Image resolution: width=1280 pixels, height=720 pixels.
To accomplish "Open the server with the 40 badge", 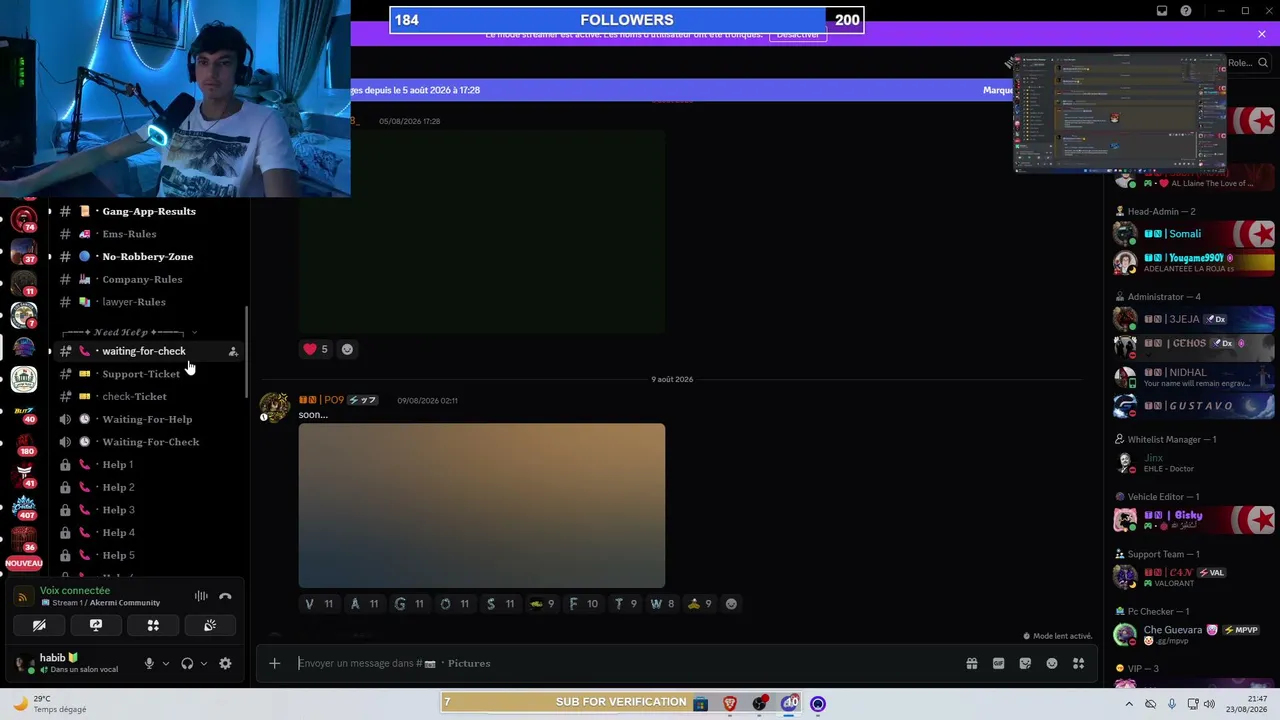I will point(24,411).
